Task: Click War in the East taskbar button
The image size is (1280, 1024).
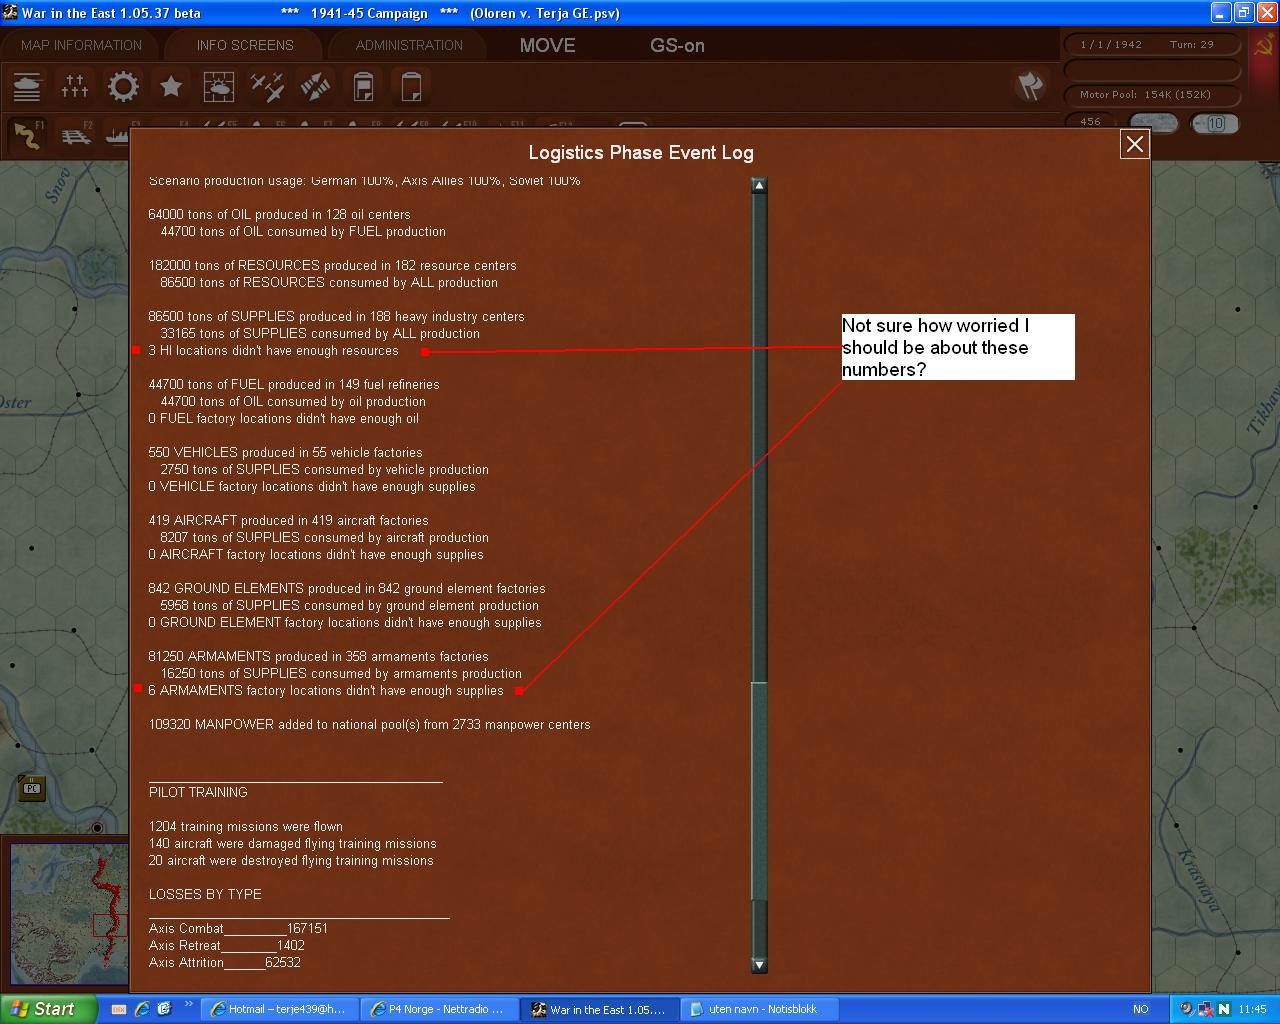Action: click(598, 1009)
